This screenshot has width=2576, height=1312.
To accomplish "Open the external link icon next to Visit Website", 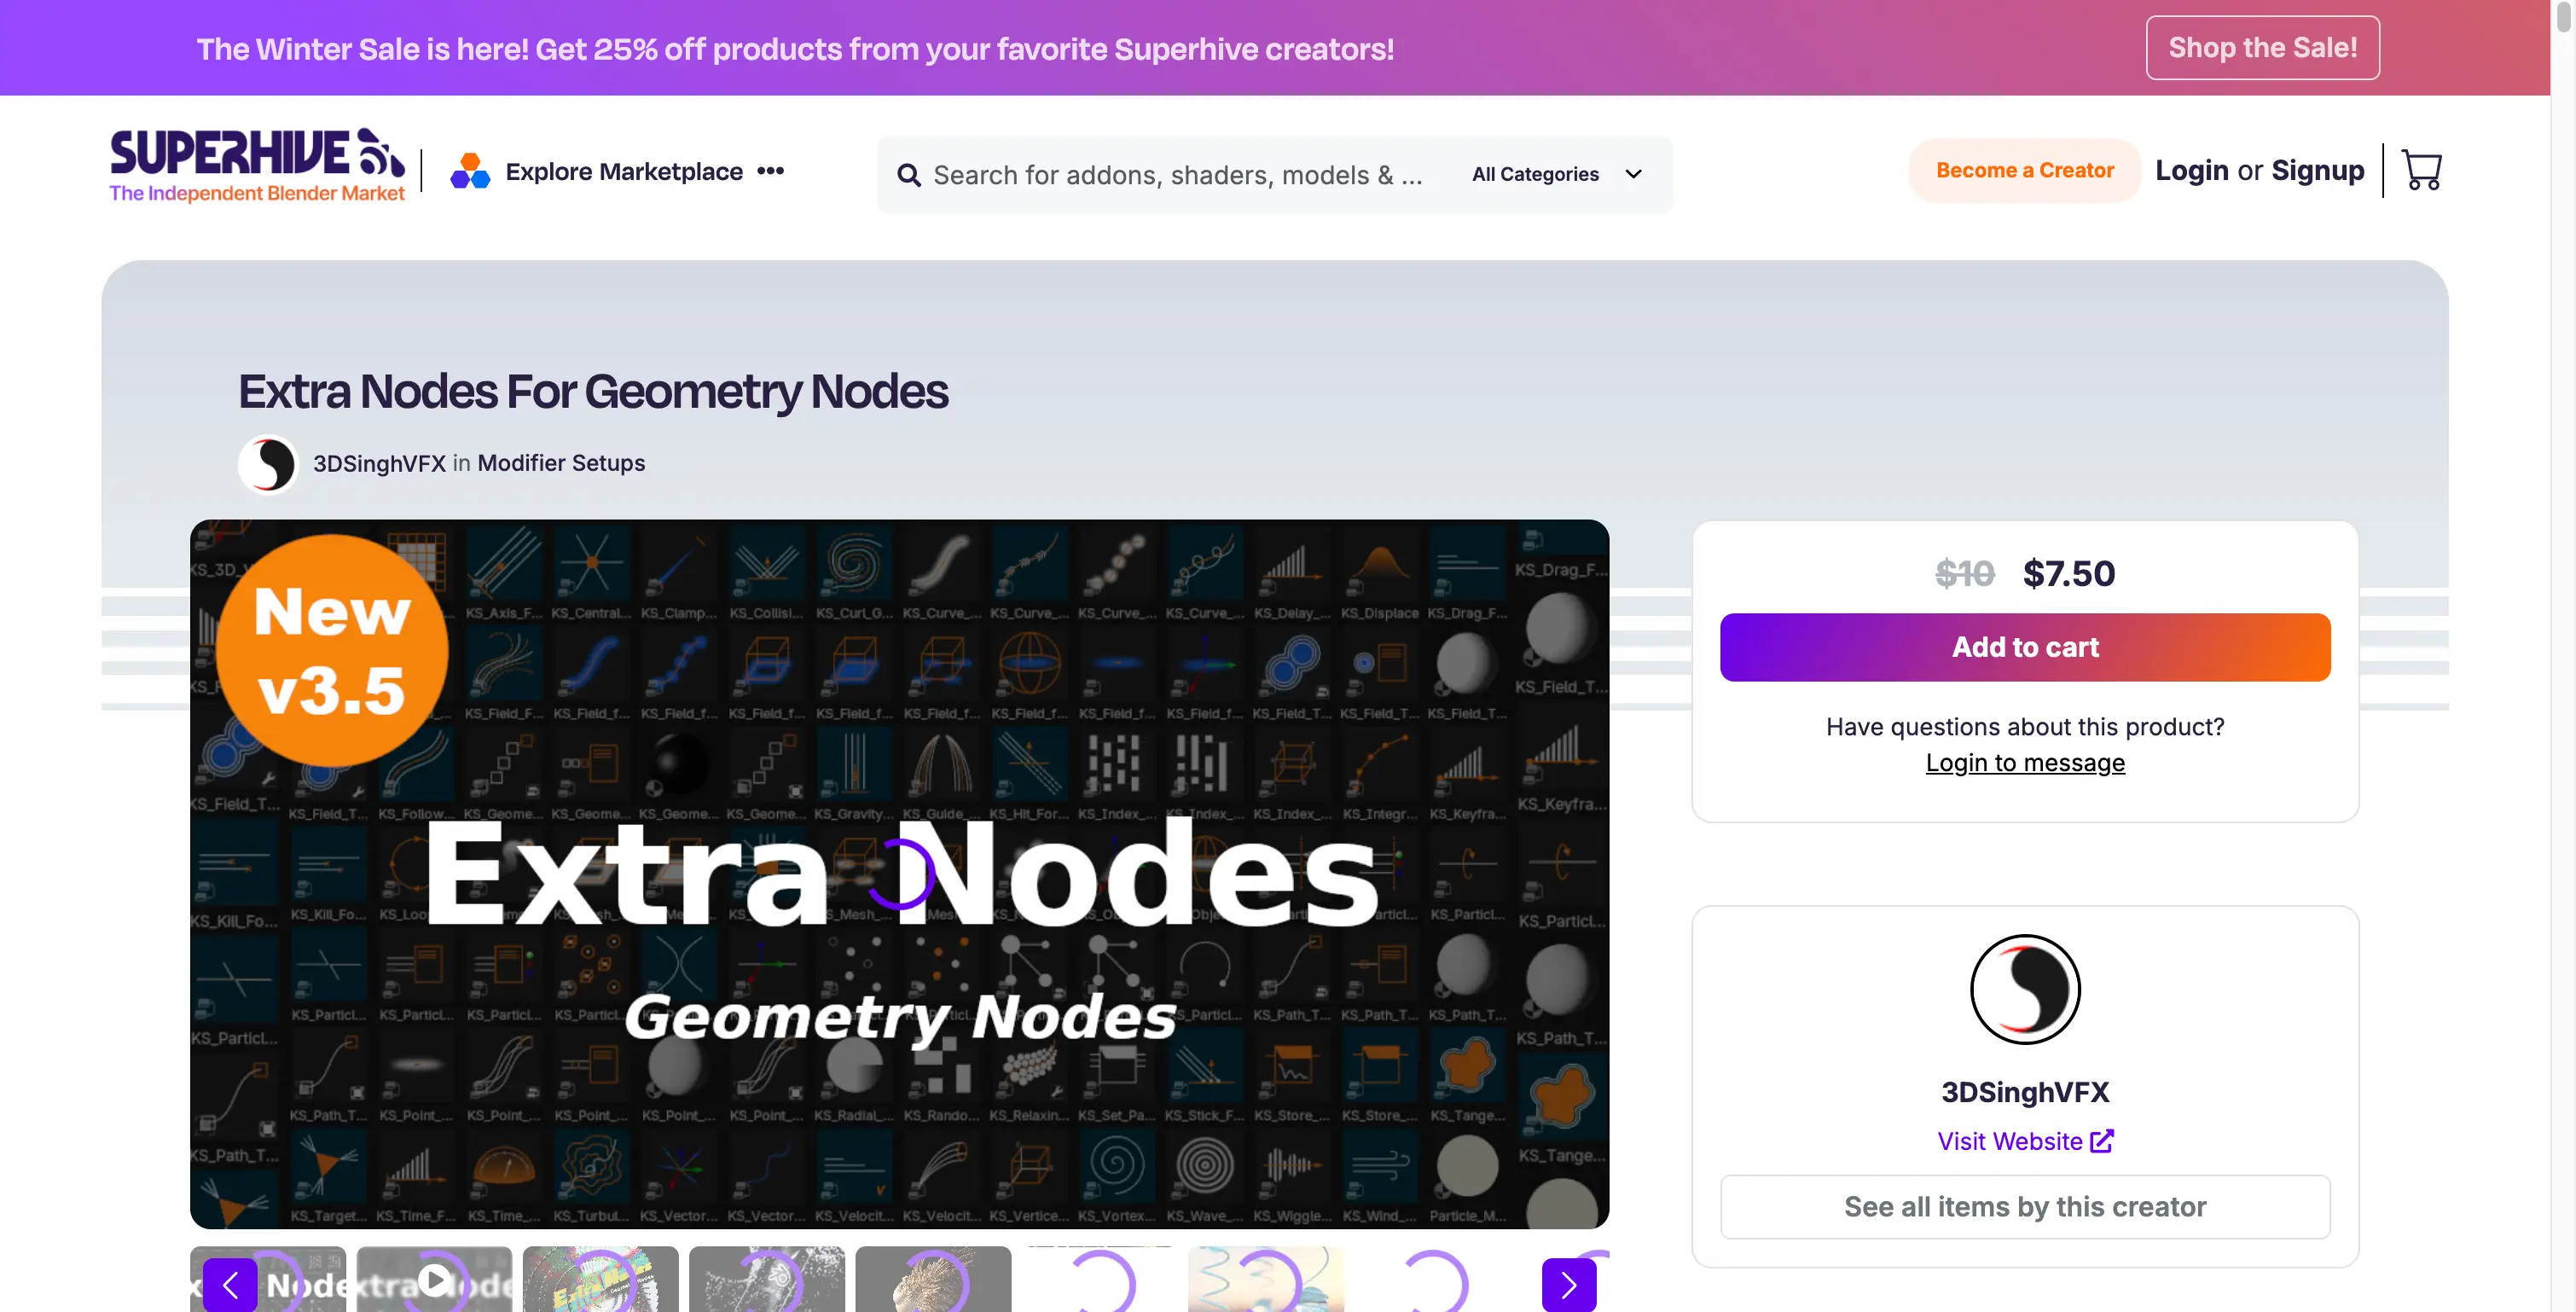I will [2102, 1140].
